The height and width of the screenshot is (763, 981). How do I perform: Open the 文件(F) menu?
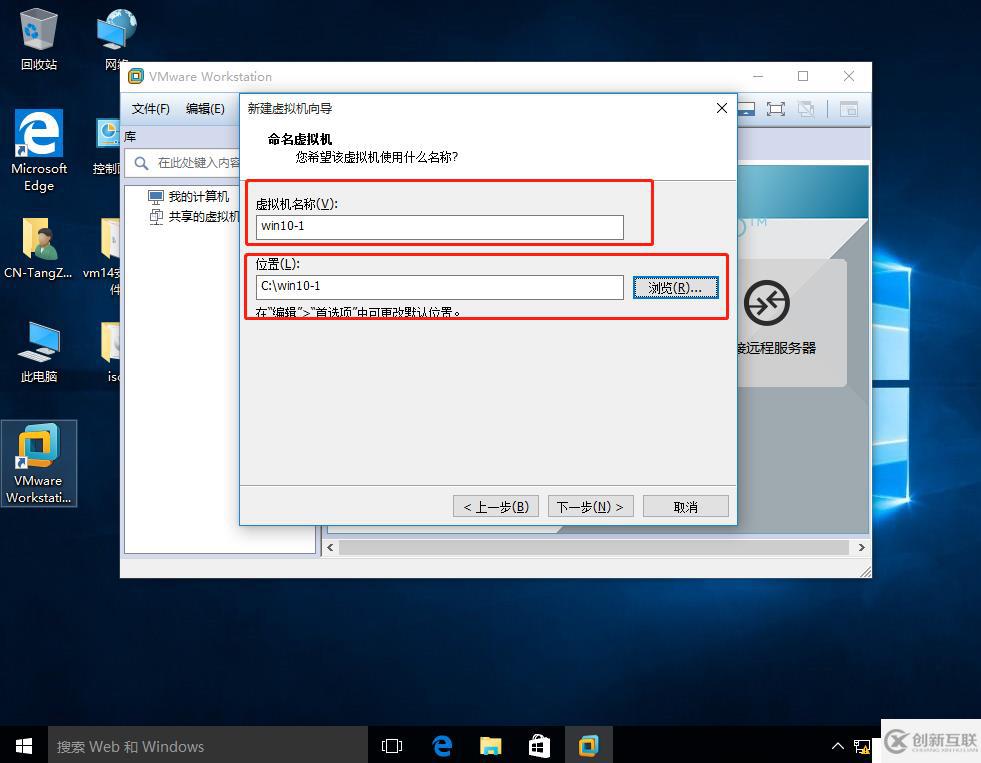point(151,109)
